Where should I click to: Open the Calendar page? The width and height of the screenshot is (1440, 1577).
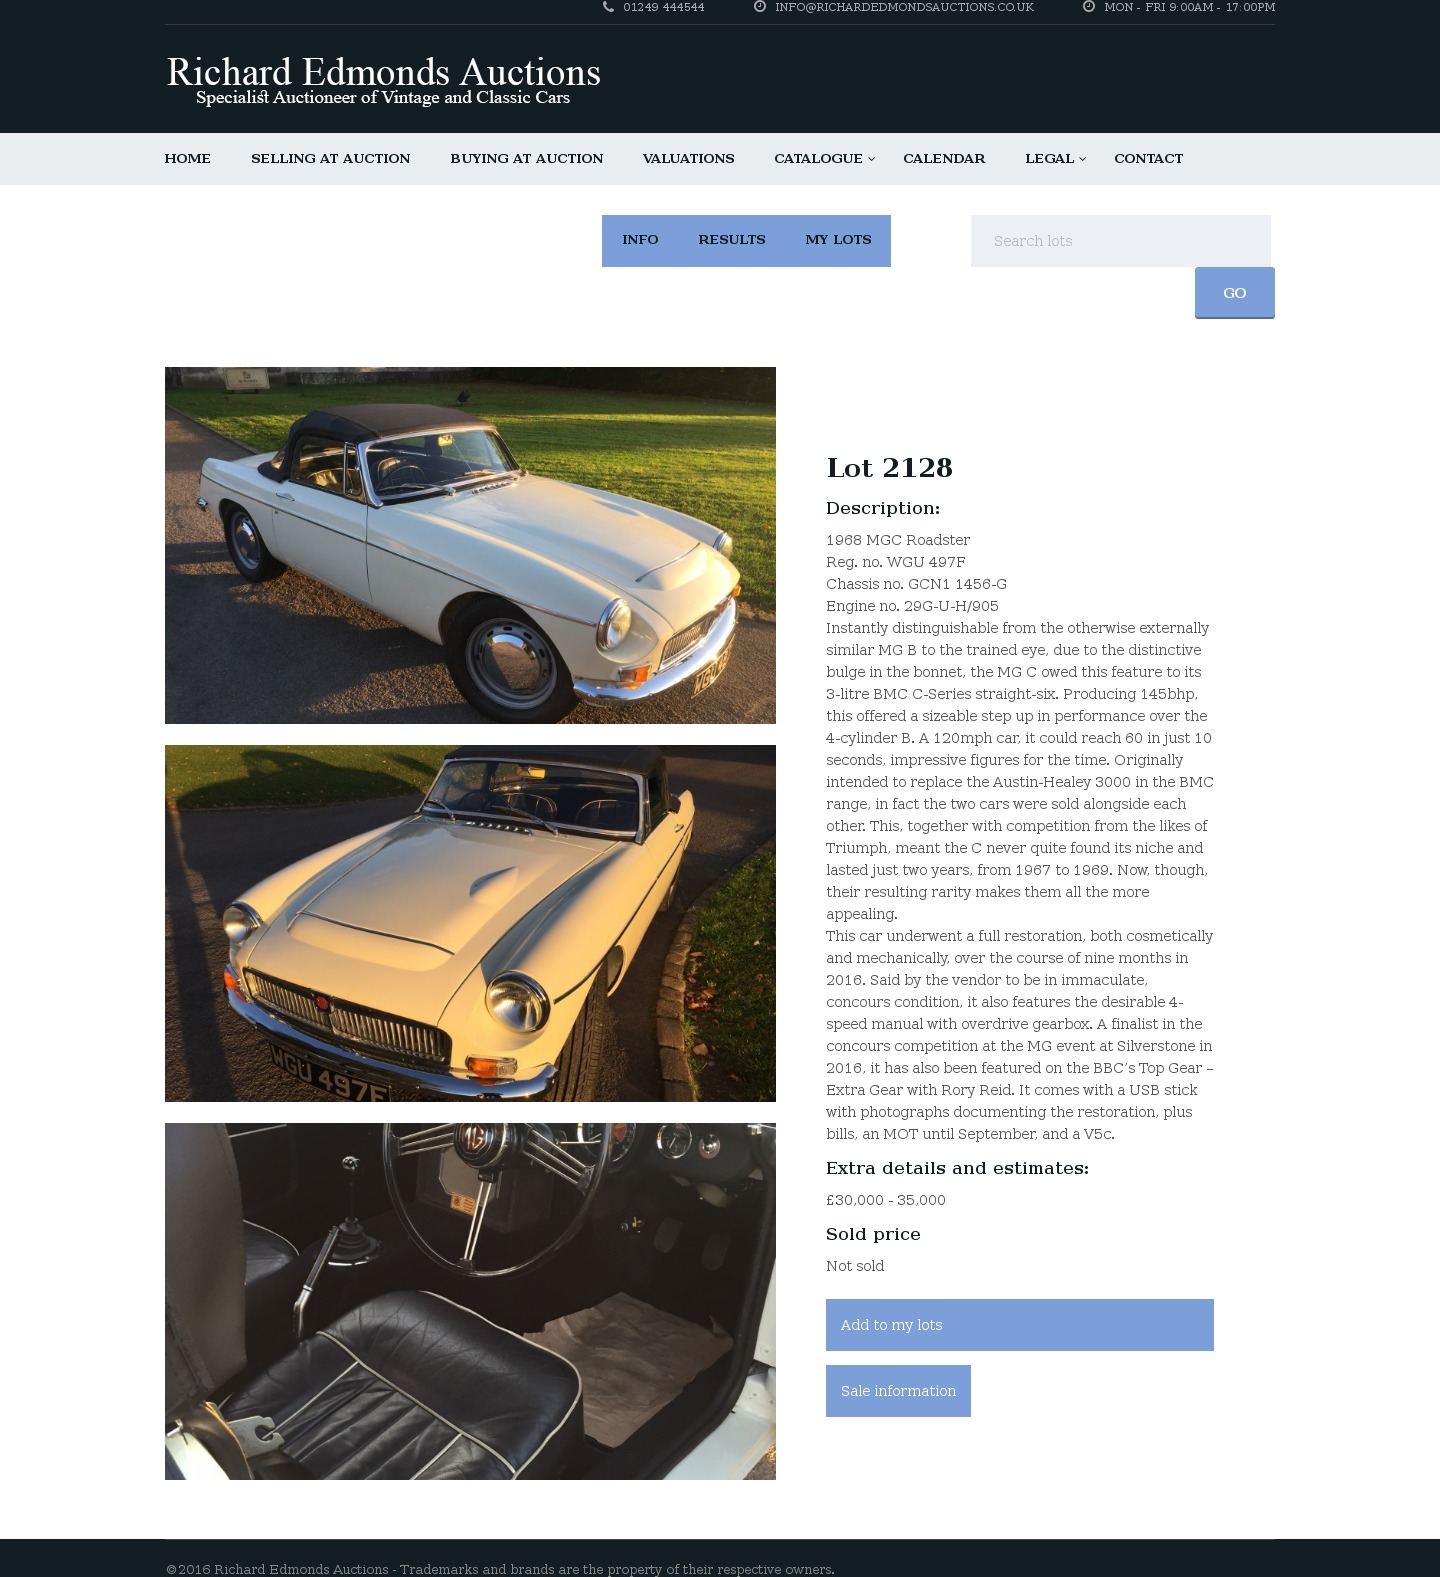(x=944, y=159)
